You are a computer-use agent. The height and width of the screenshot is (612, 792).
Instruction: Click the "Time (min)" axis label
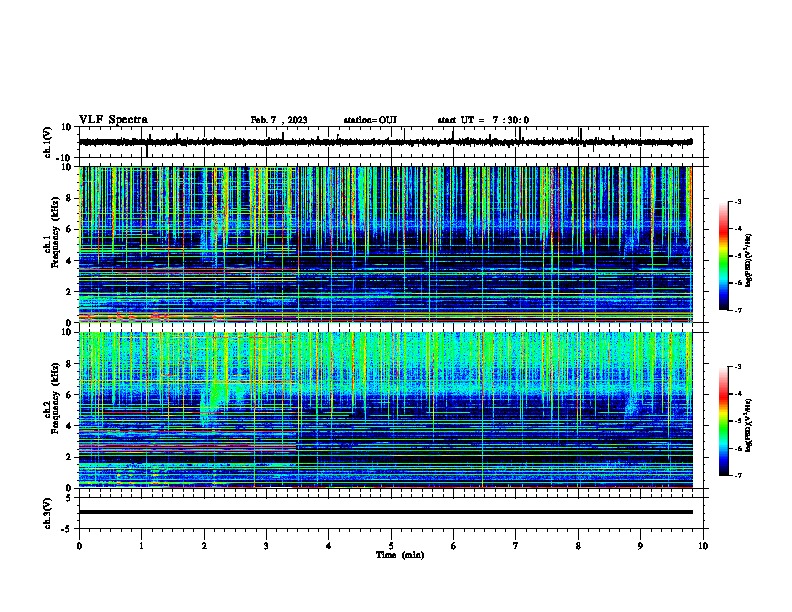coord(400,555)
